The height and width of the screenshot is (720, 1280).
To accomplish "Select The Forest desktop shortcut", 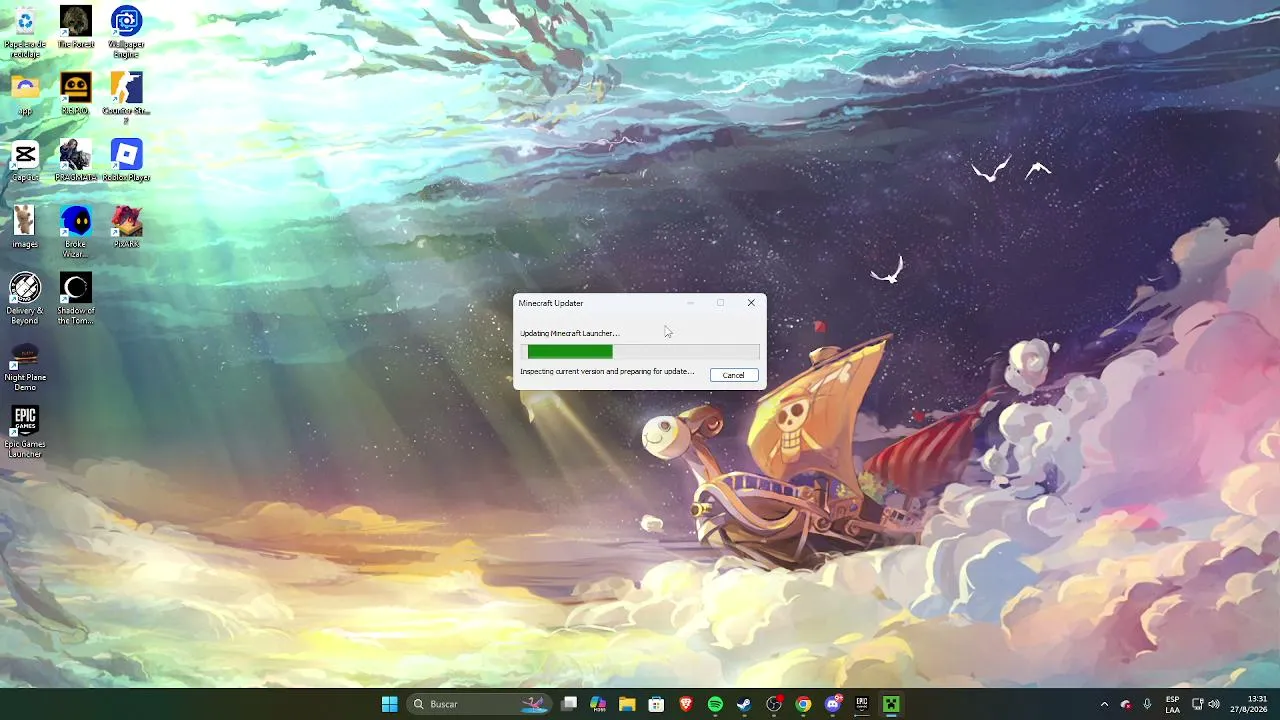I will [76, 27].
